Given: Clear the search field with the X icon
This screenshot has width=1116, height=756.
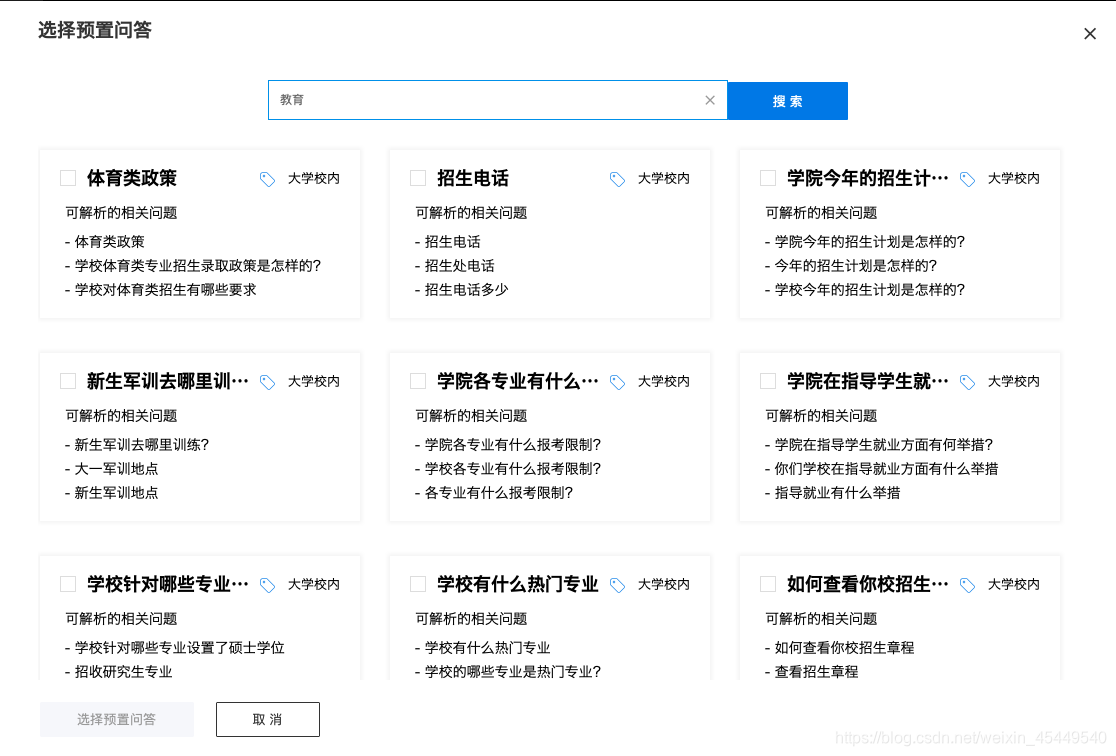Looking at the screenshot, I should 710,100.
